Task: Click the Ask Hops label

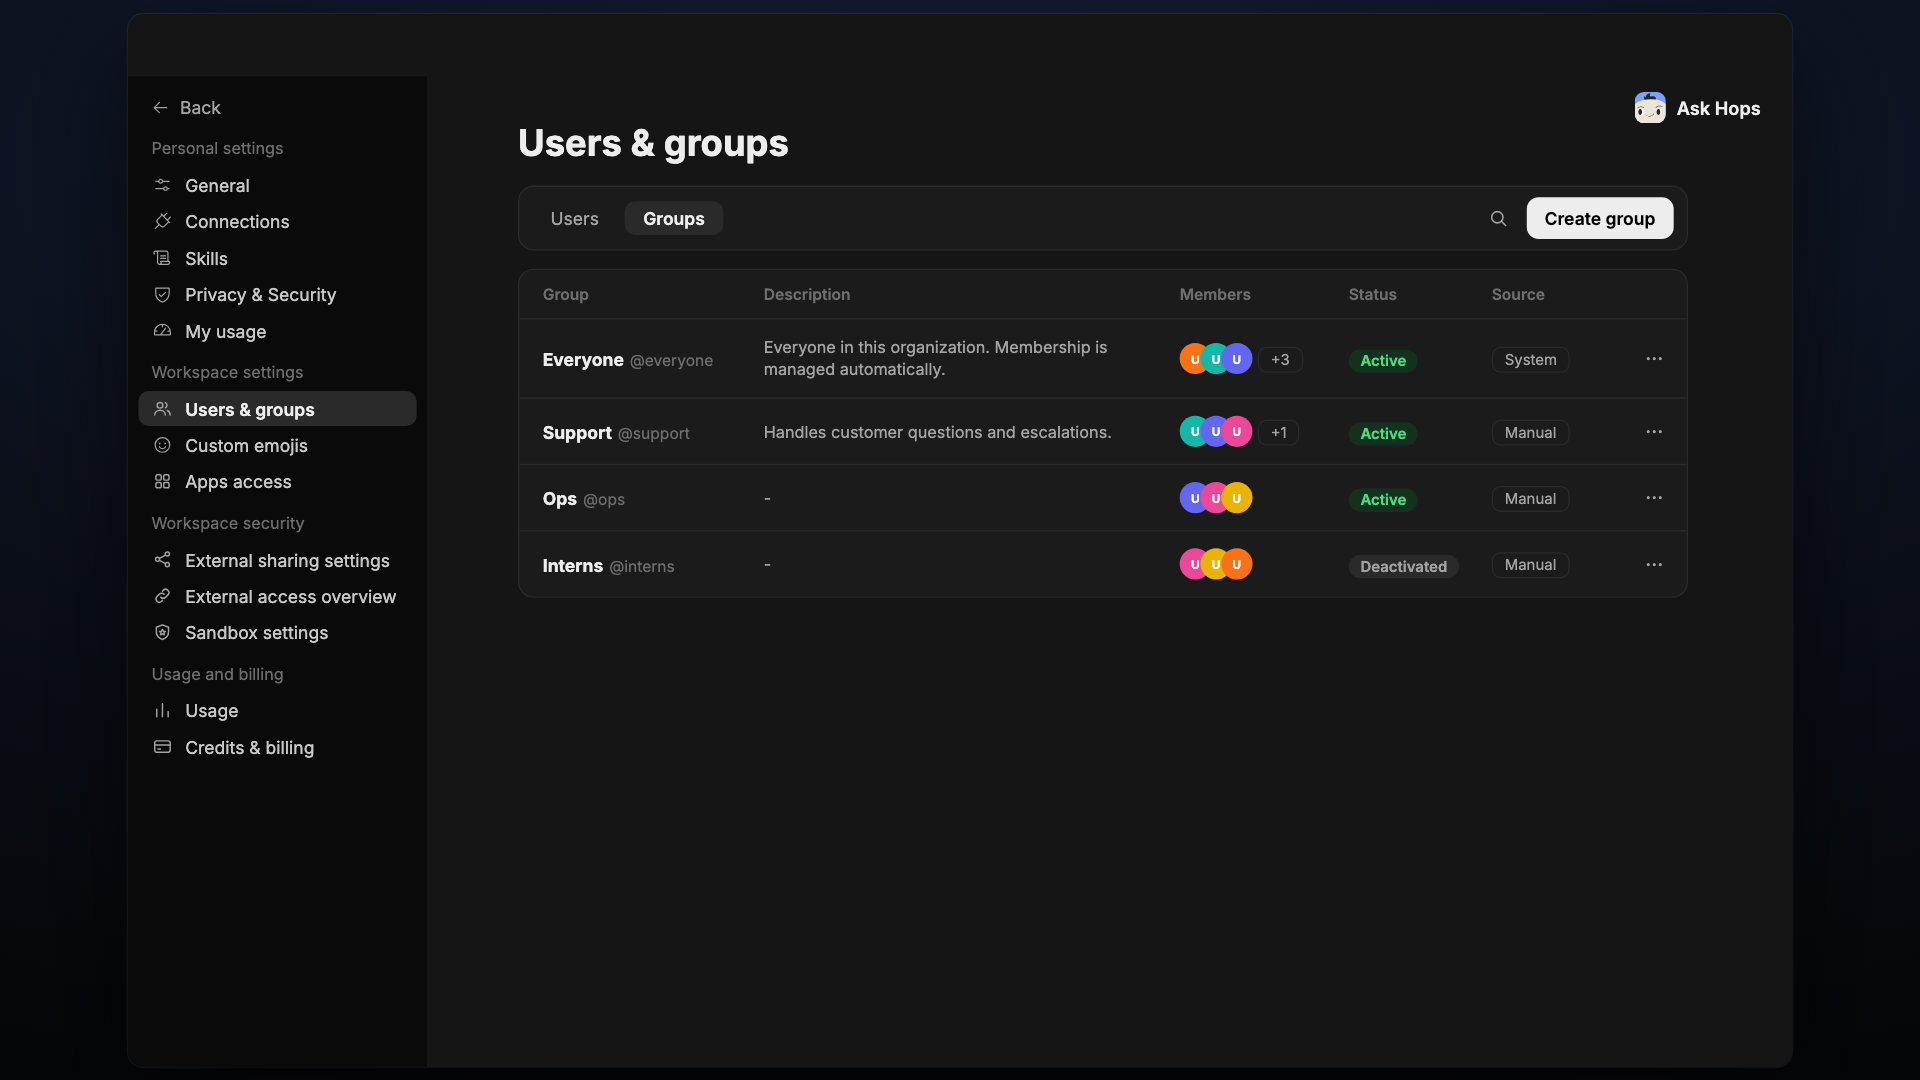Action: (1718, 108)
